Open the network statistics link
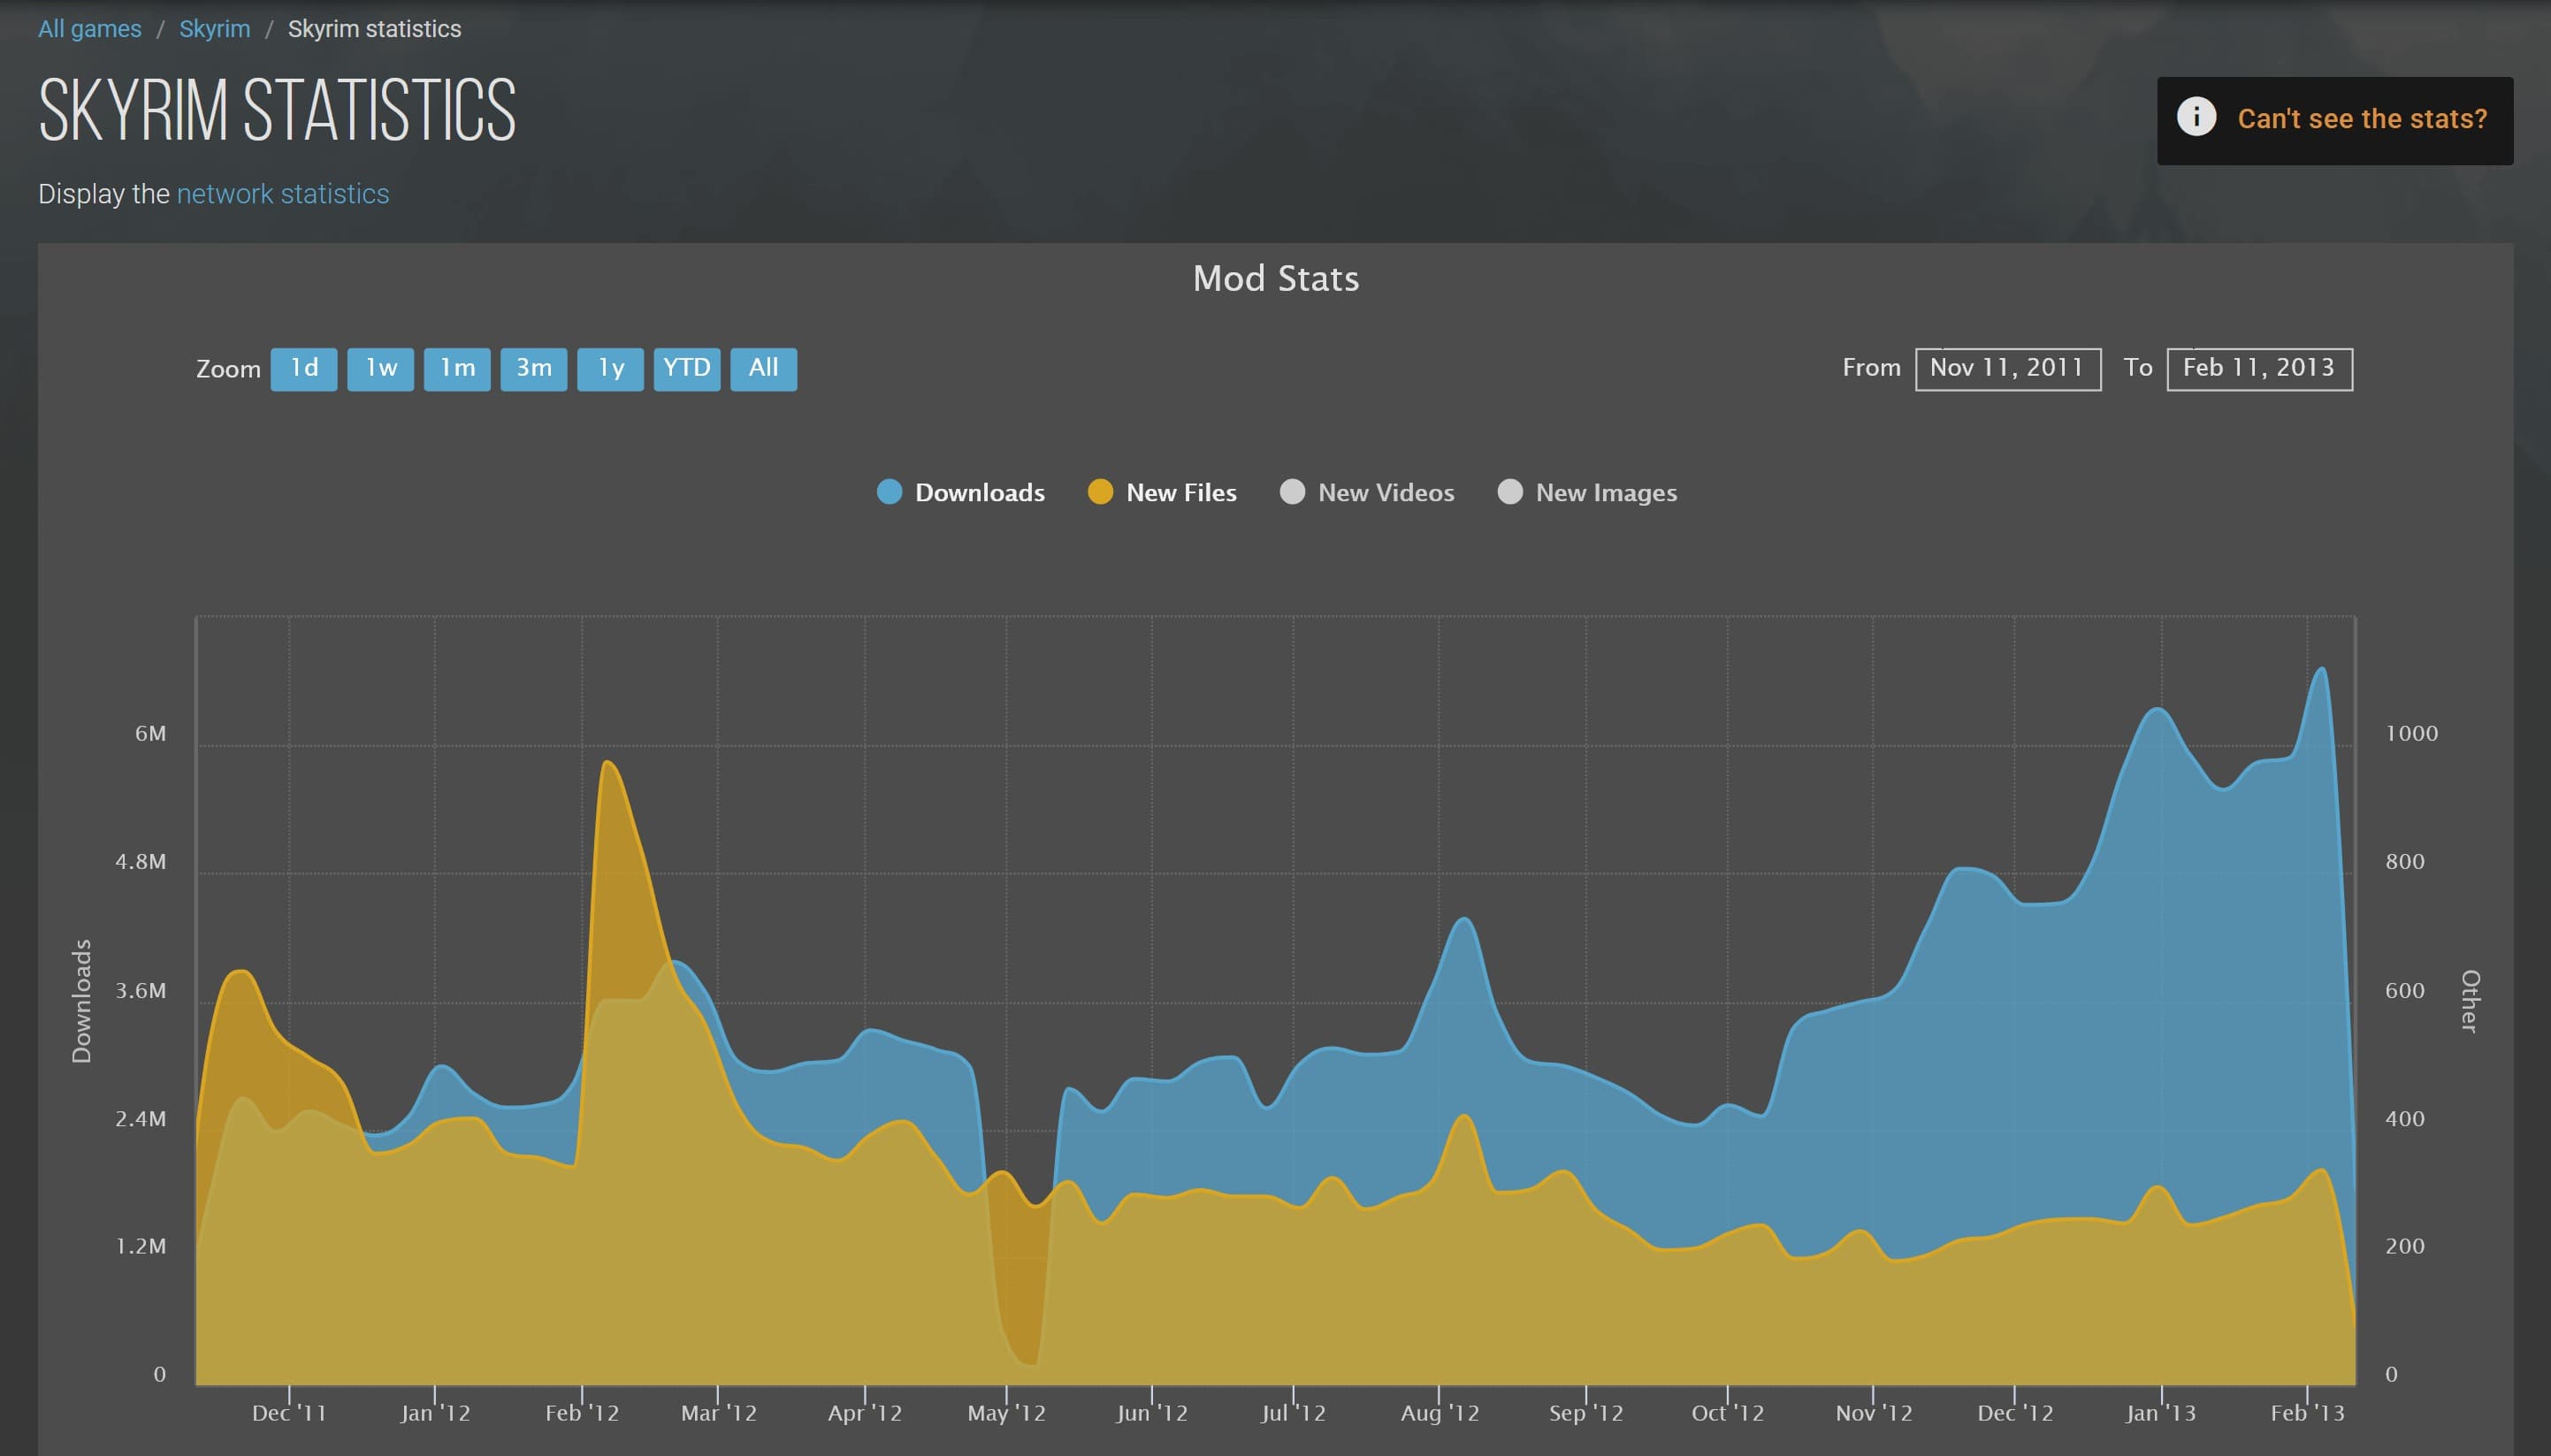Image resolution: width=2551 pixels, height=1456 pixels. tap(283, 194)
